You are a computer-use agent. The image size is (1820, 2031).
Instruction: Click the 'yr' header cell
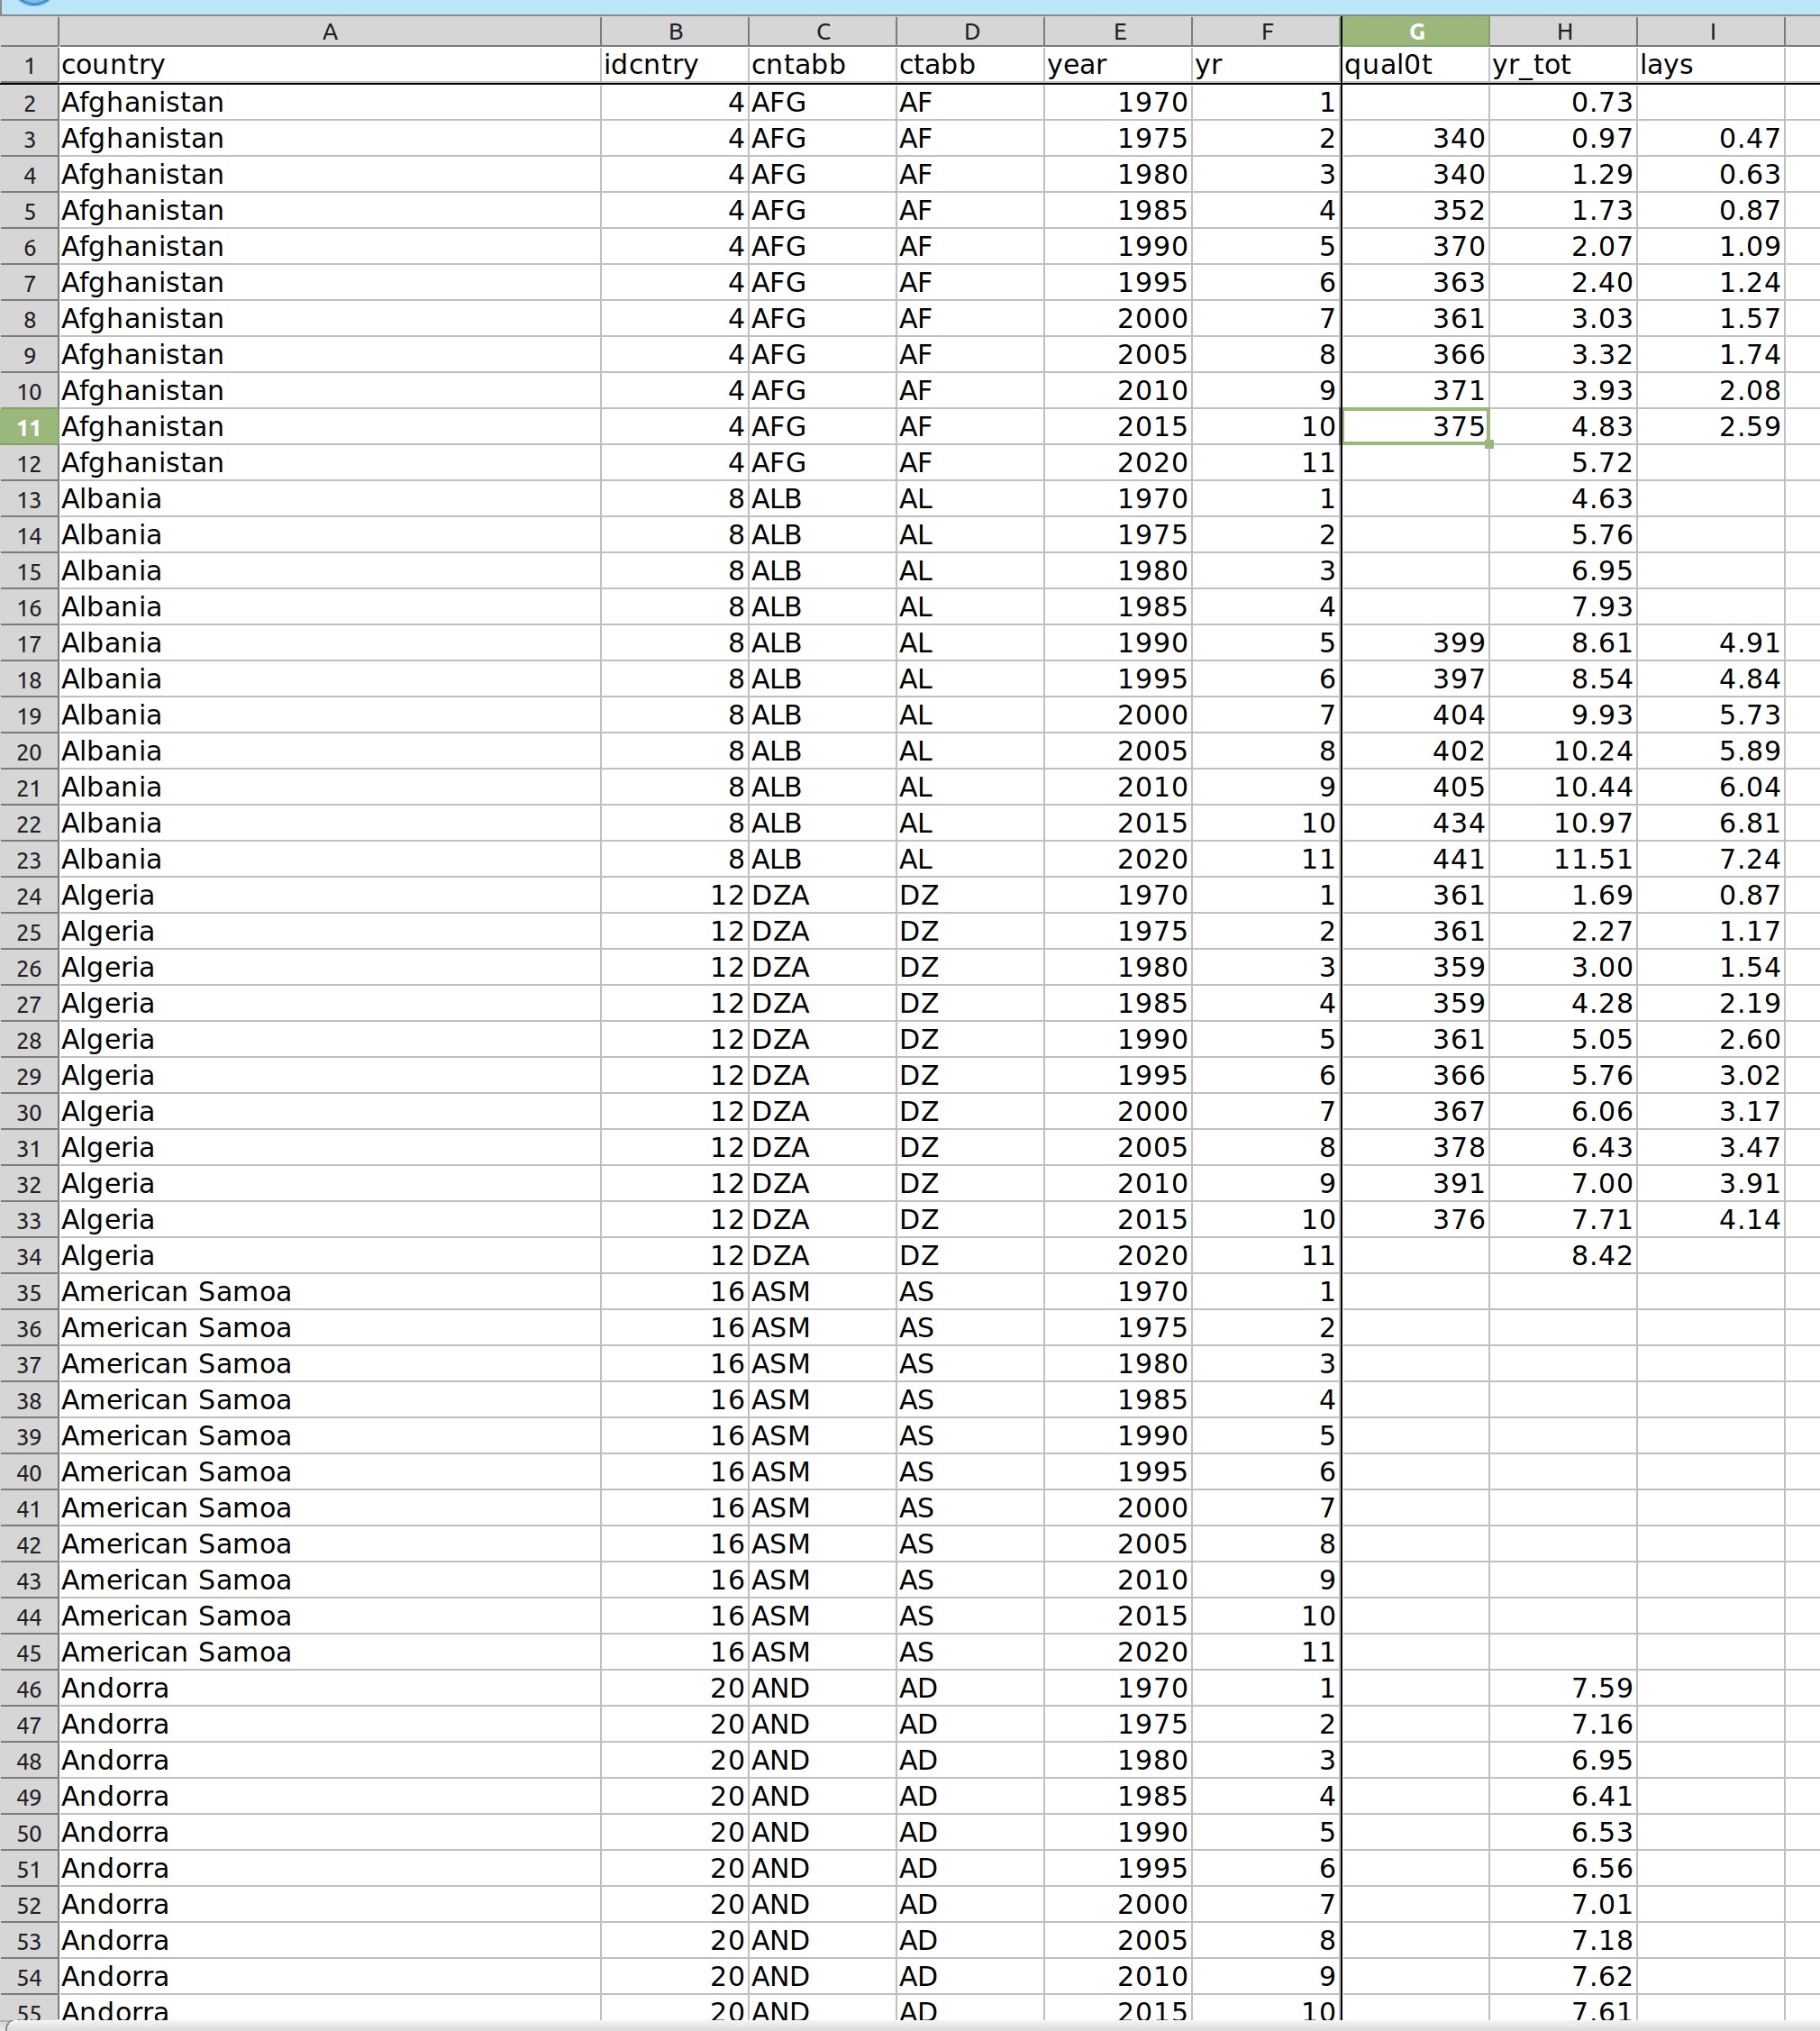click(1266, 65)
